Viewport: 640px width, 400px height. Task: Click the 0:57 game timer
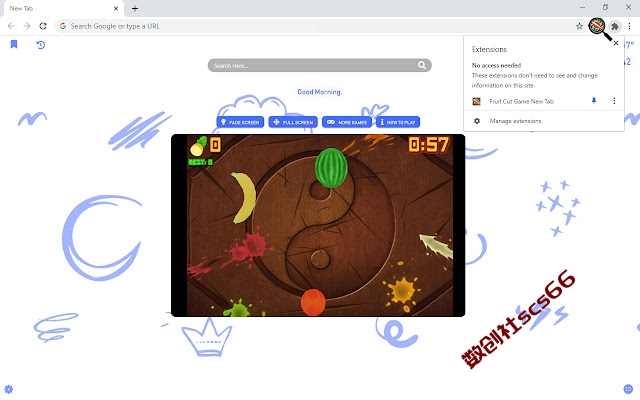429,144
